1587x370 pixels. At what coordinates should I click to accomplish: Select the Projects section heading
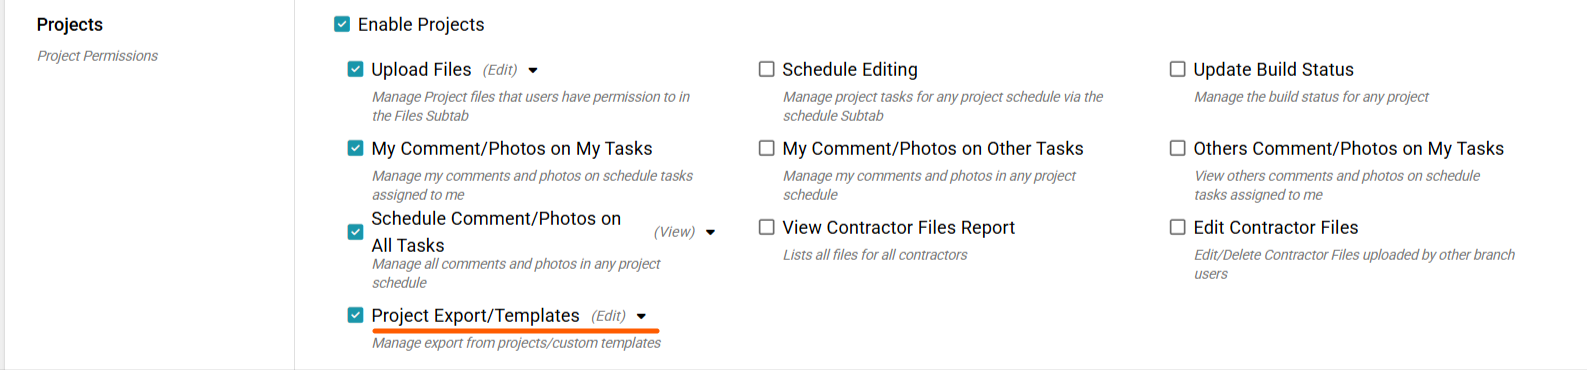tap(70, 24)
